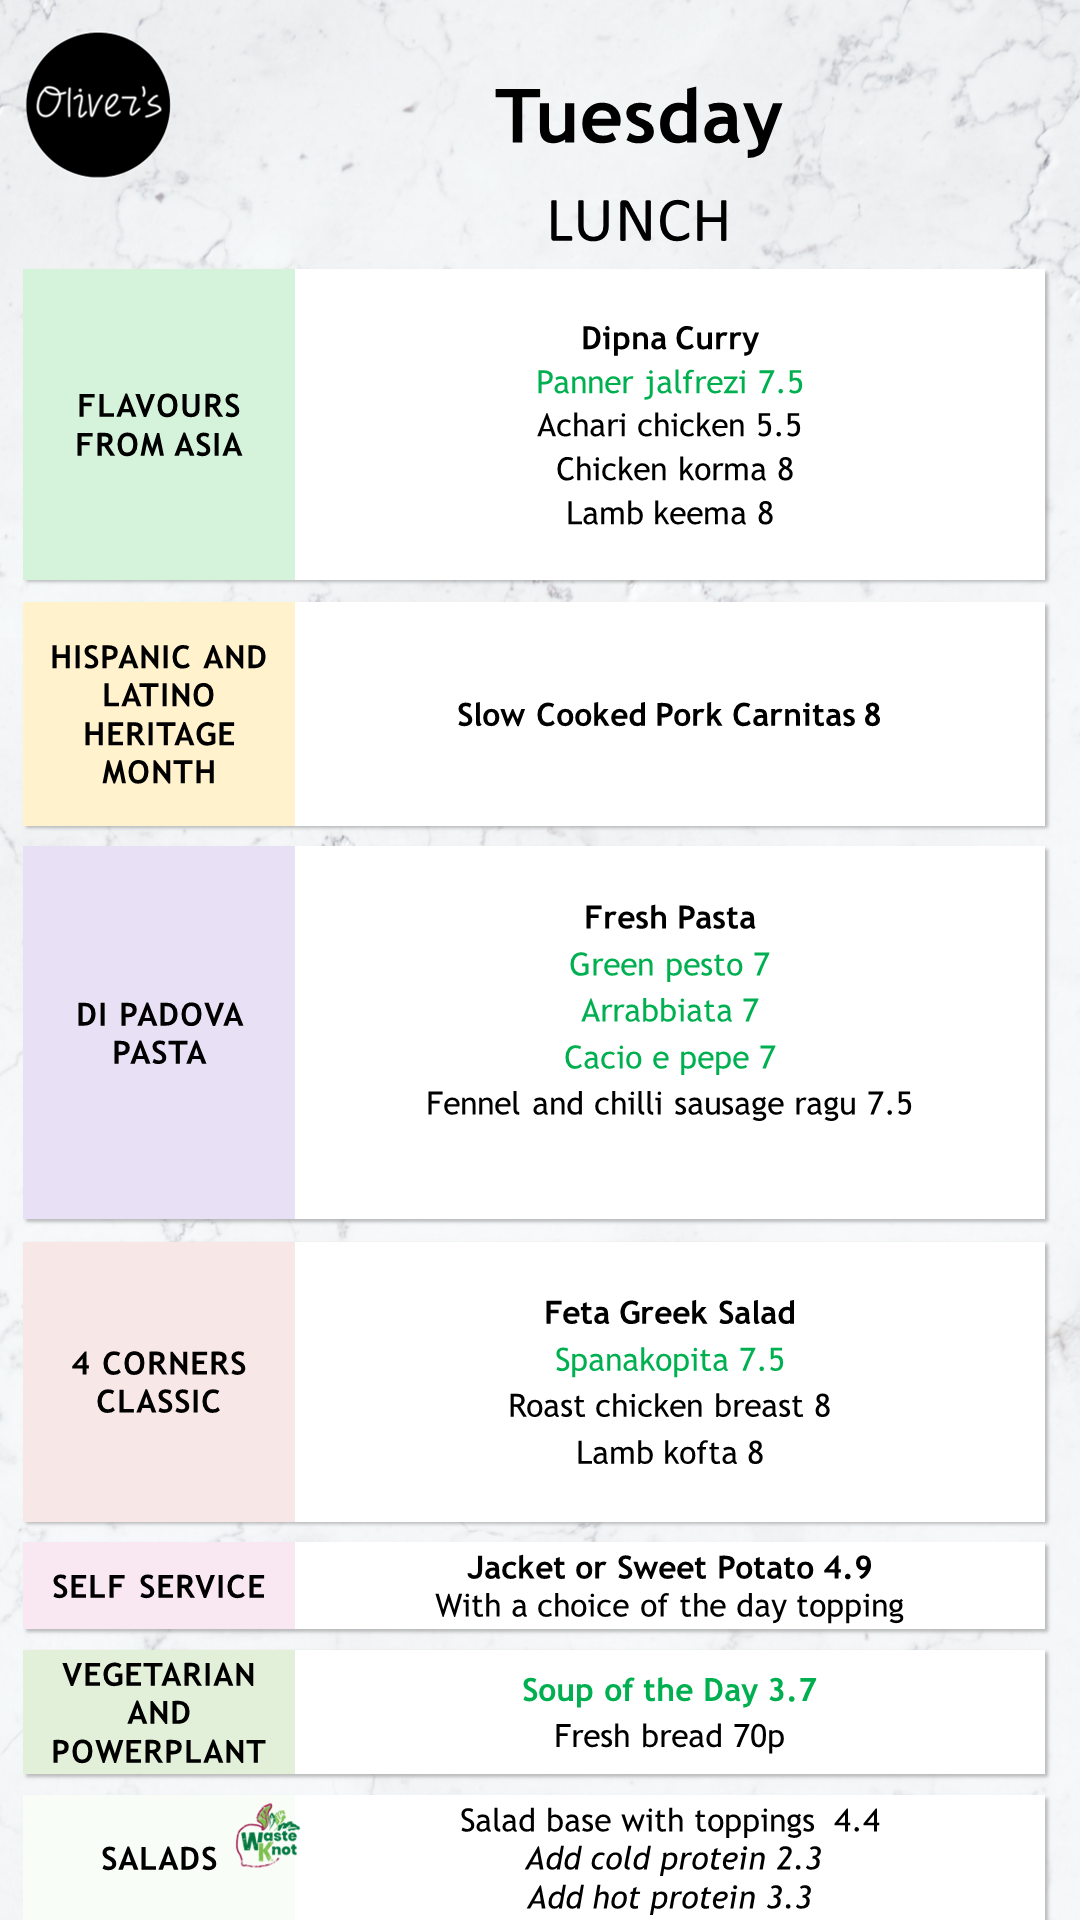Select Fennel and chilli sausage ragu 7.5

[669, 1103]
